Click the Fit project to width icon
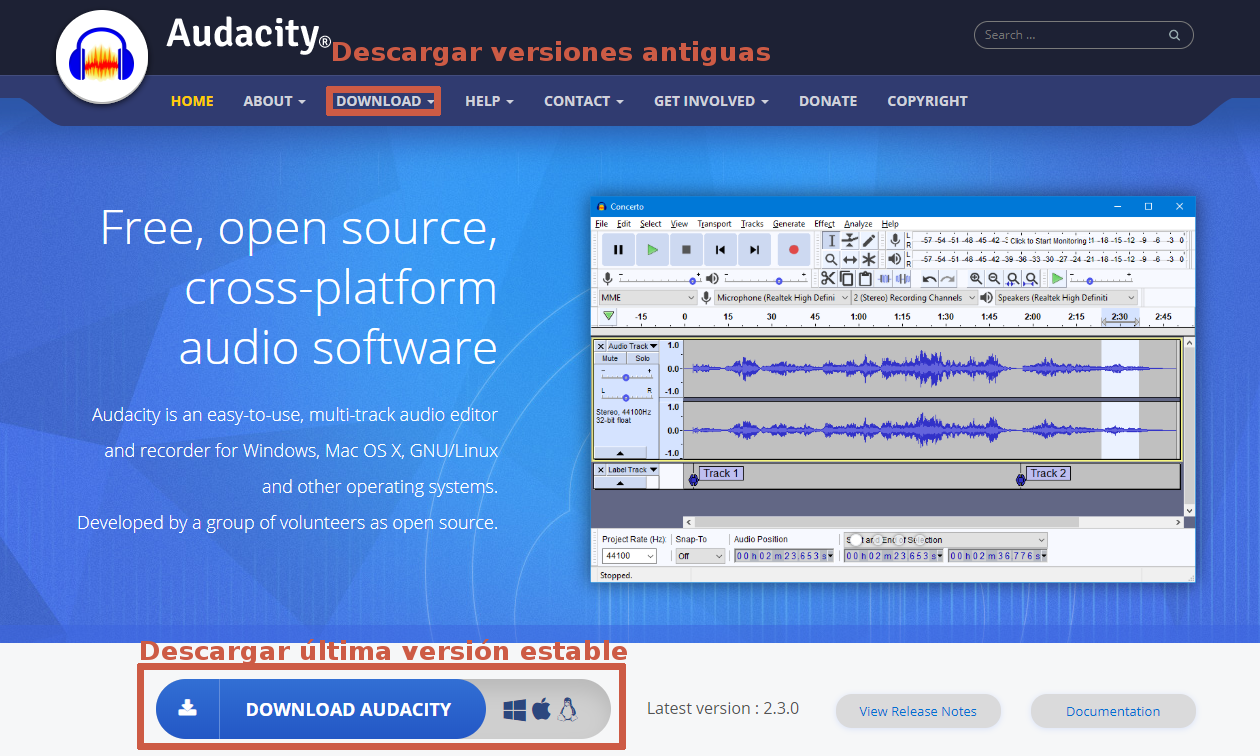Image resolution: width=1260 pixels, height=756 pixels. coord(1031,278)
